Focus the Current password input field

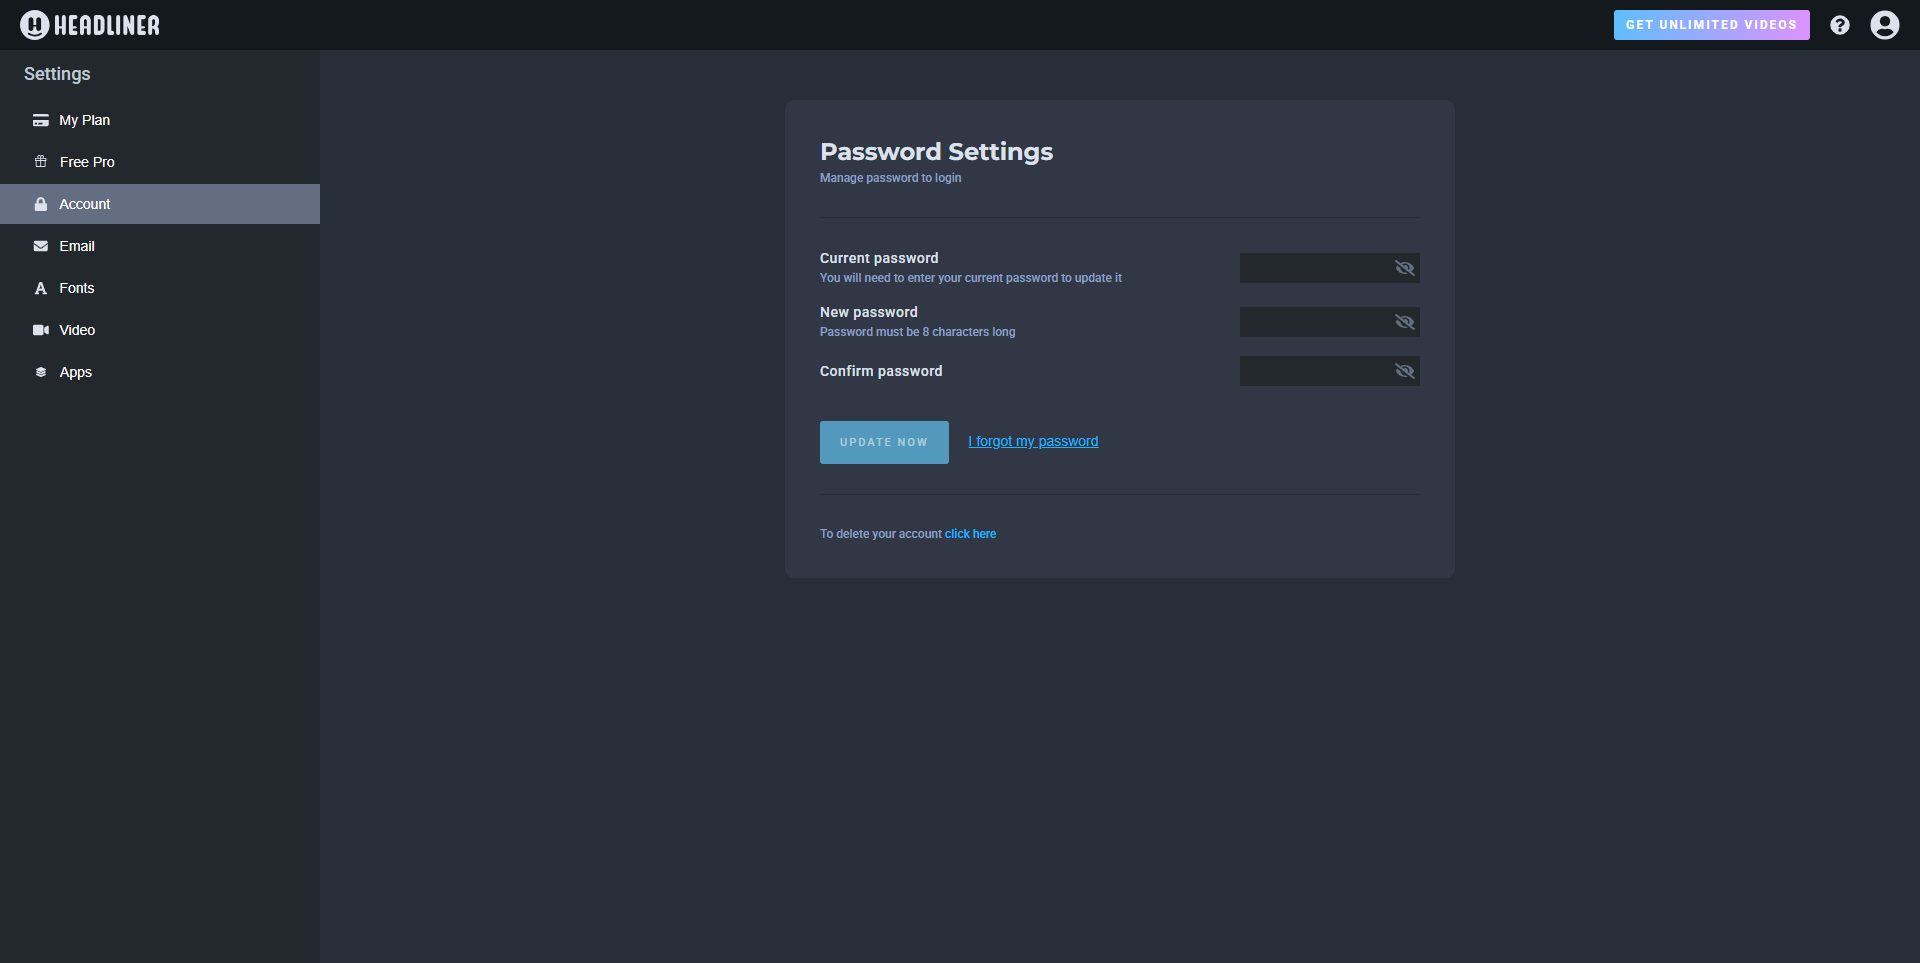click(1312, 268)
